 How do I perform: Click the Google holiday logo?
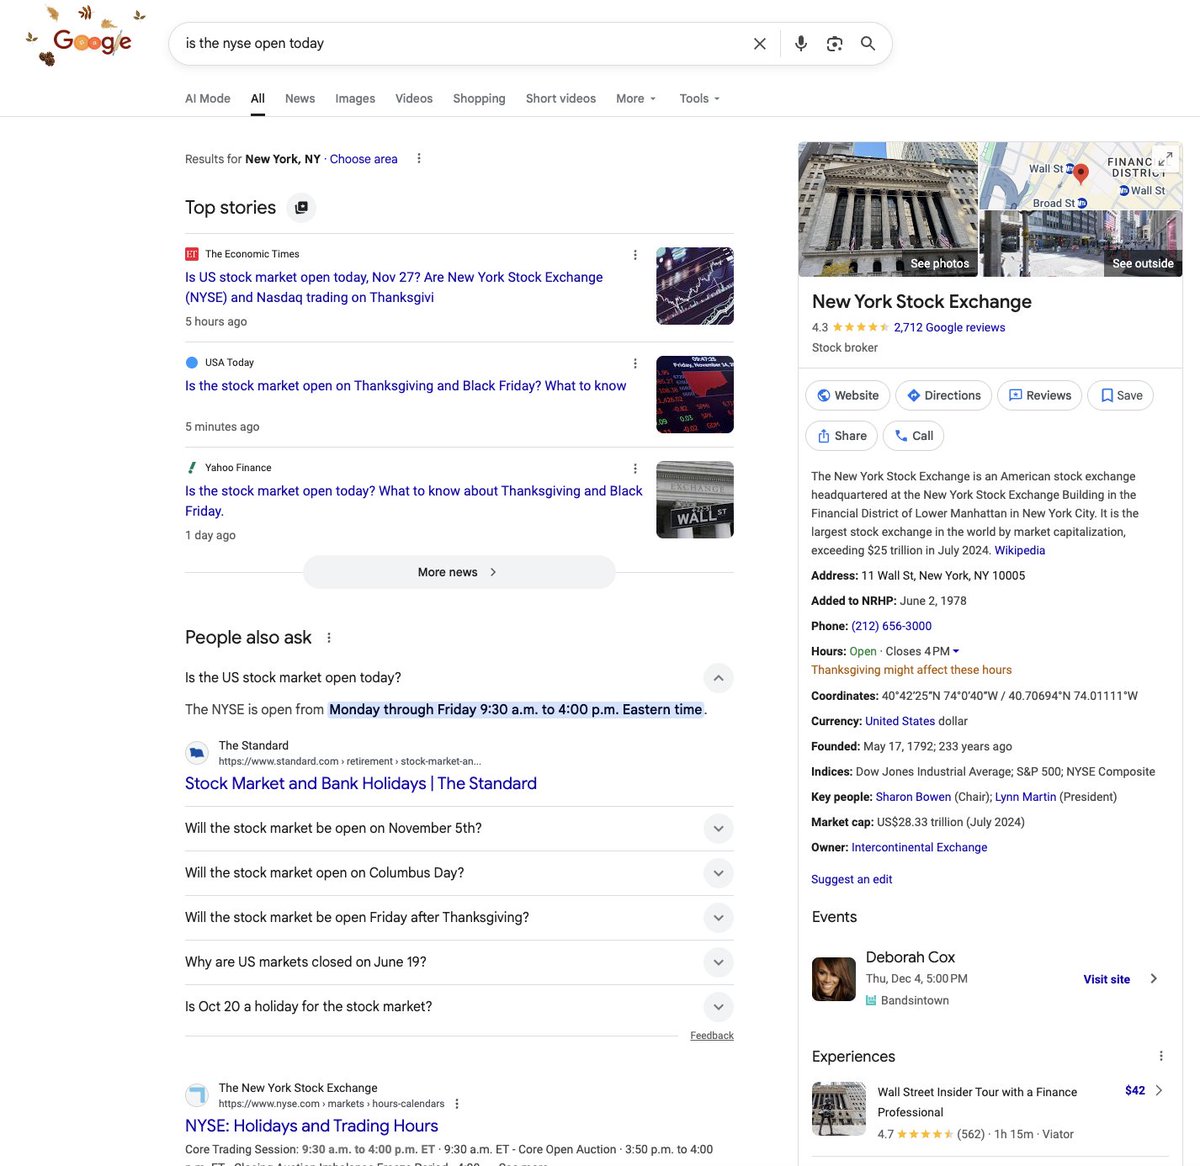click(85, 38)
